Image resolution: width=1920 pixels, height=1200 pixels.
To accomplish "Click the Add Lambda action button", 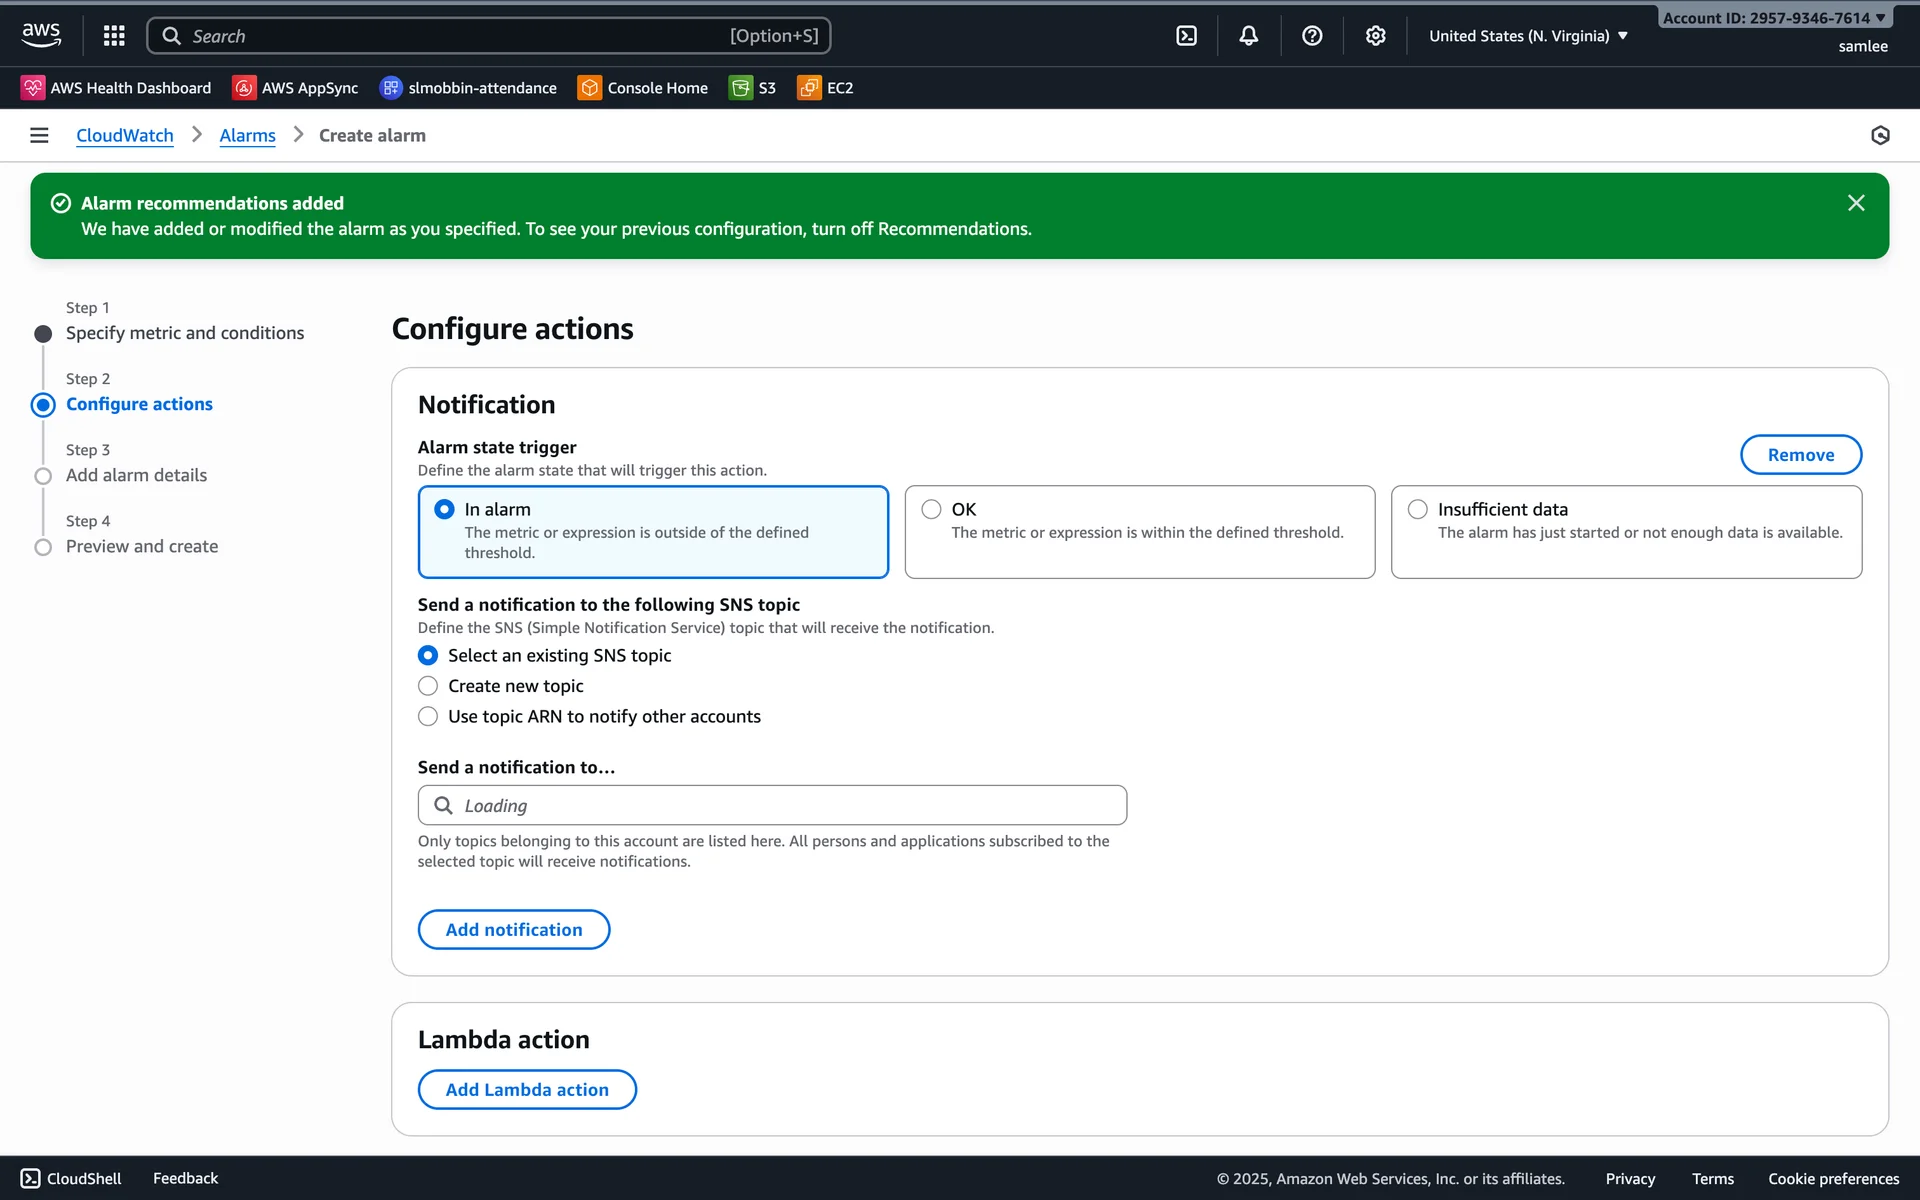I will pos(527,1089).
